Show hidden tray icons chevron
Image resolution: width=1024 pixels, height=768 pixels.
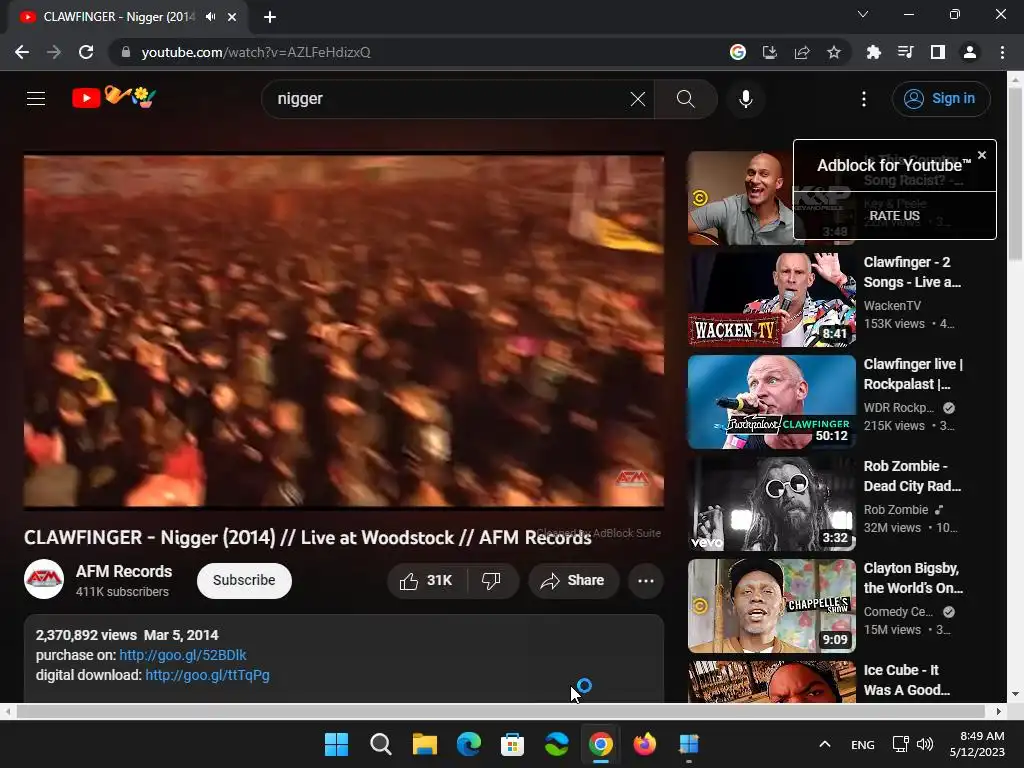tap(825, 744)
